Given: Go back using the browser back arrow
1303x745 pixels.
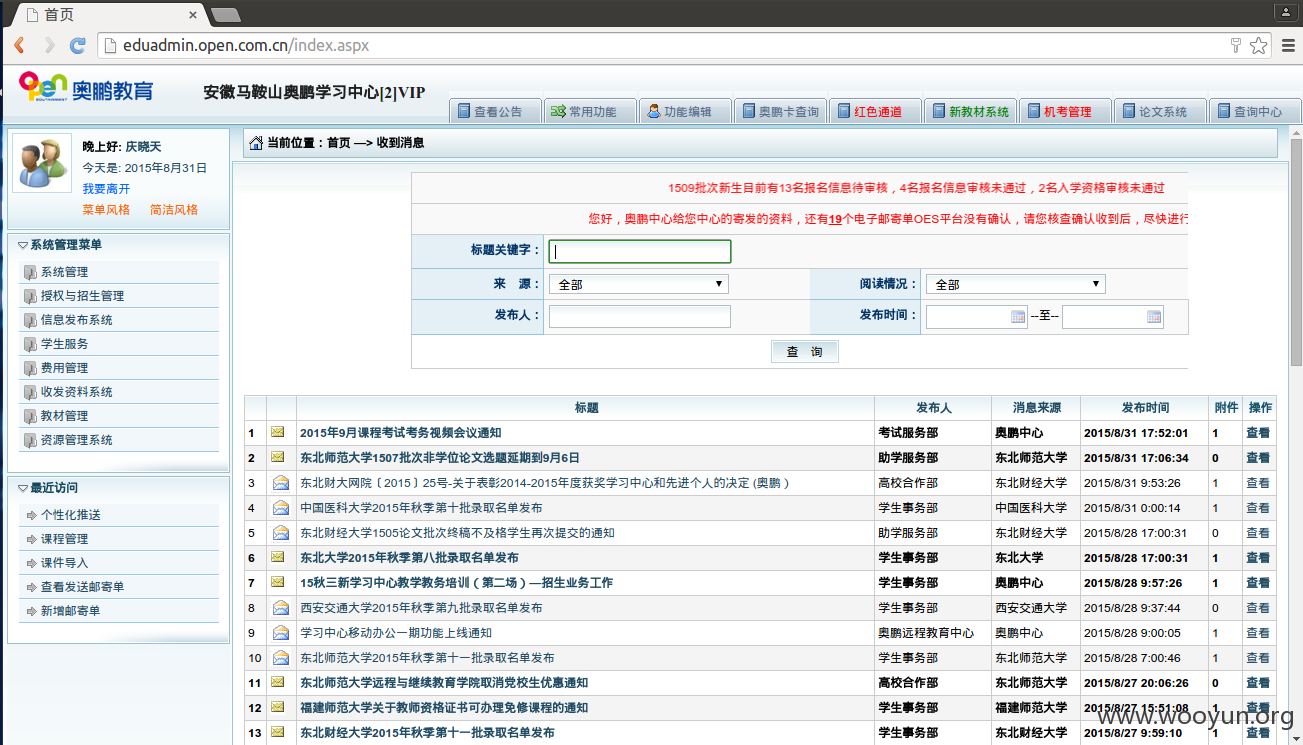Looking at the screenshot, I should click(x=19, y=46).
